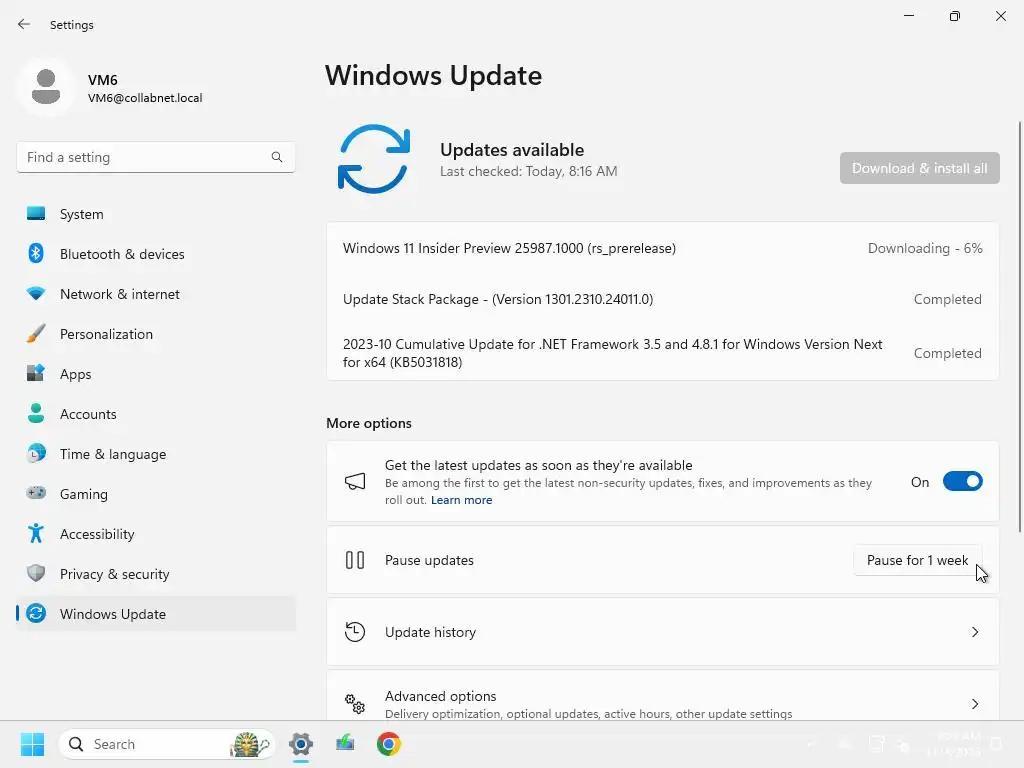Open Accounts settings section
Image resolution: width=1024 pixels, height=768 pixels.
[156, 414]
